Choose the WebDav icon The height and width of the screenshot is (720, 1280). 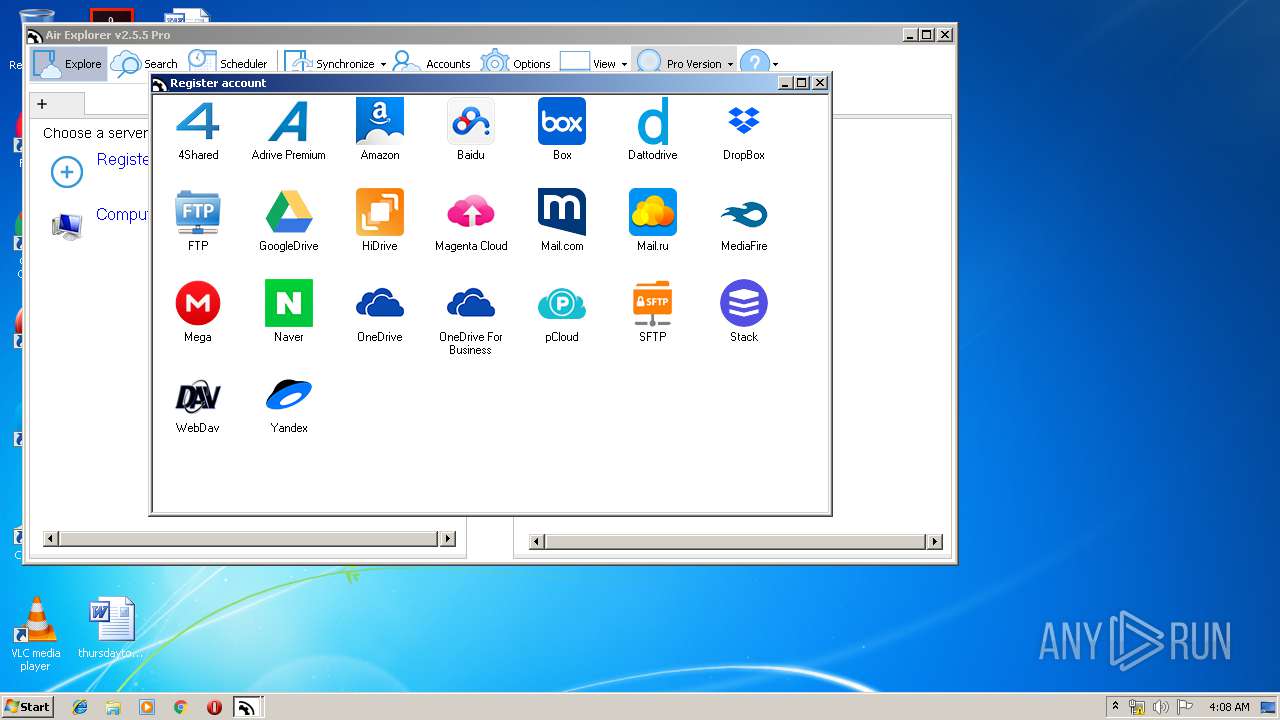(198, 394)
